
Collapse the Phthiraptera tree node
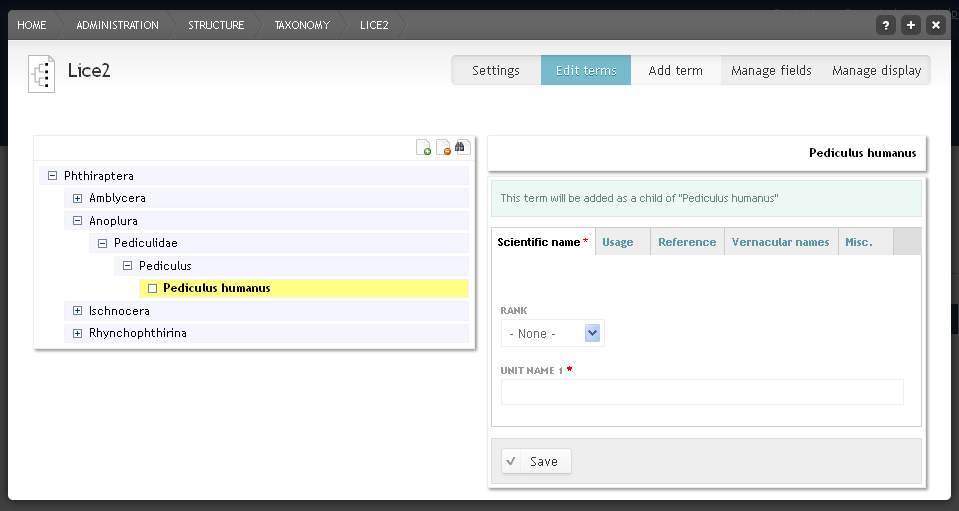click(52, 176)
